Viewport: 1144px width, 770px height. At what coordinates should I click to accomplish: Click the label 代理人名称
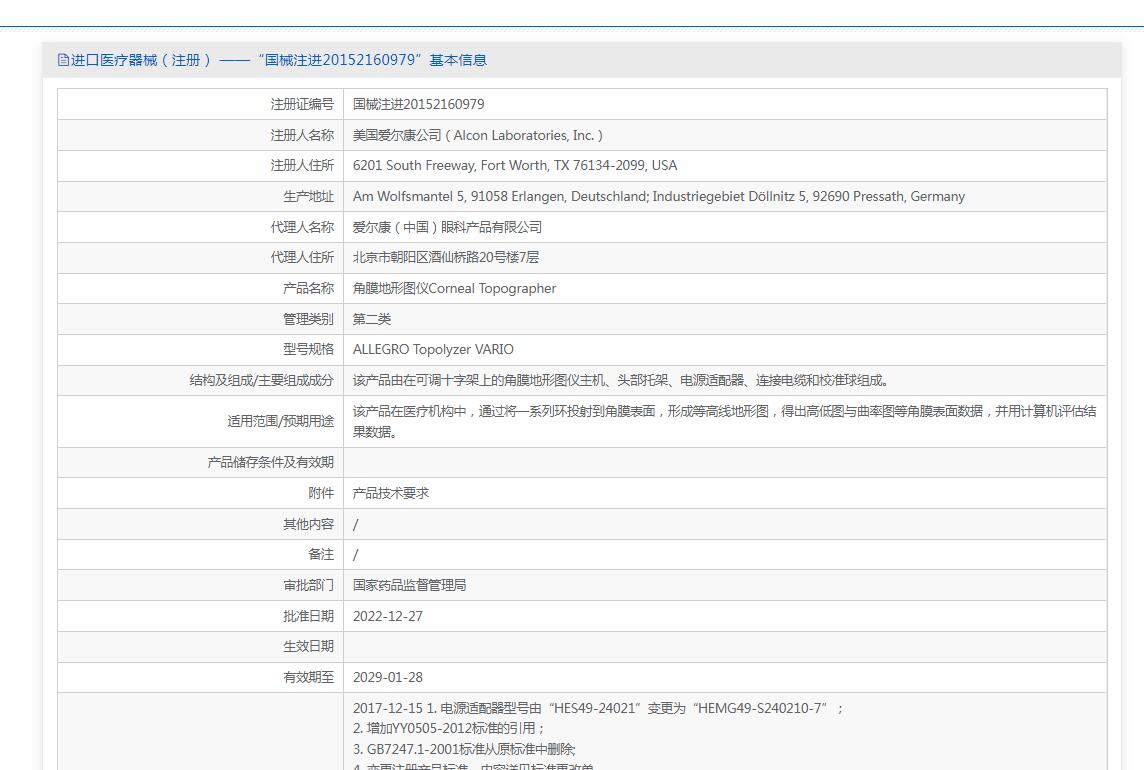302,227
